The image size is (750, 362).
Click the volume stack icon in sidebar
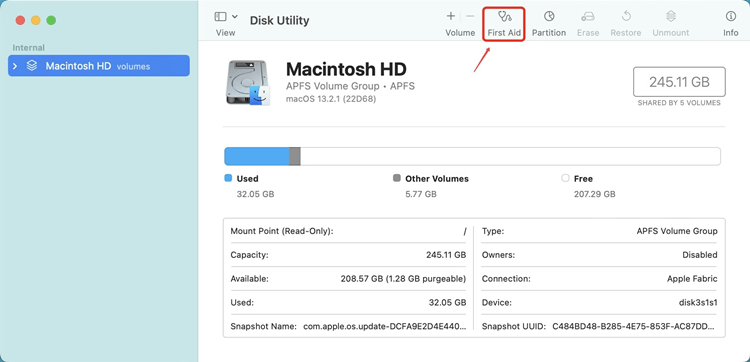click(32, 66)
